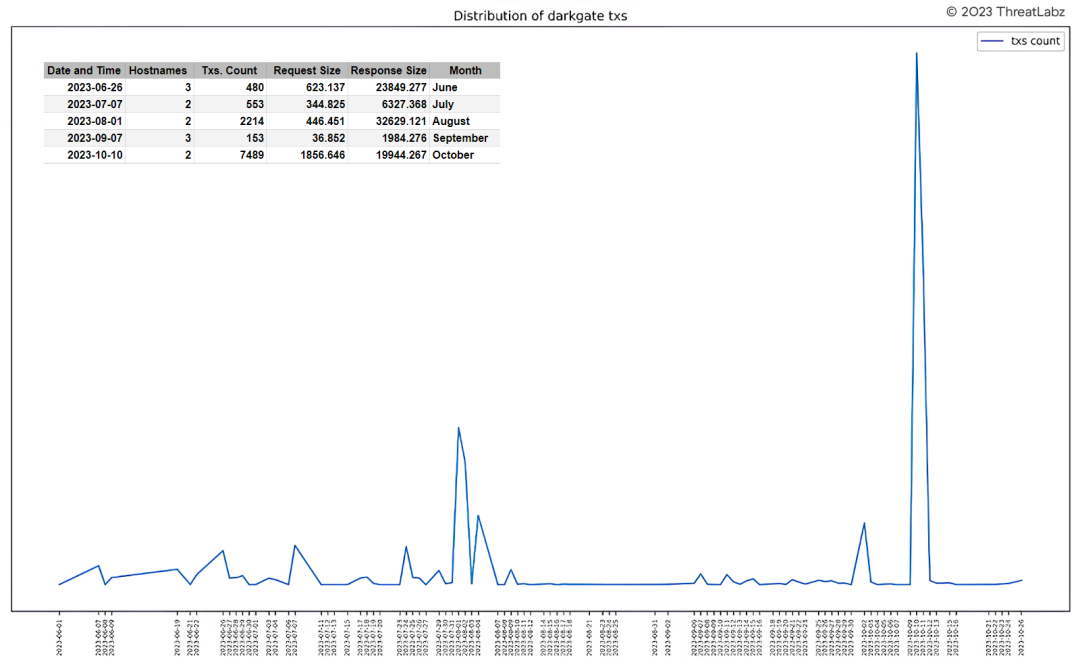Sort table by the Response Size column header

388,70
